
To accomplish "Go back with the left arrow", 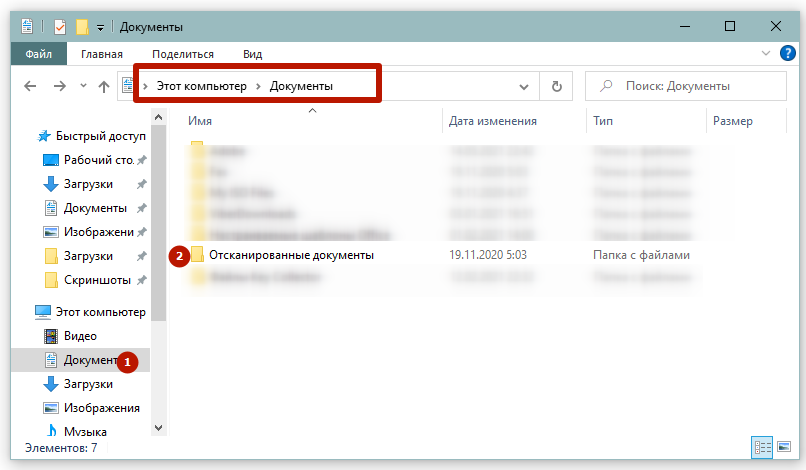I will pyautogui.click(x=30, y=86).
